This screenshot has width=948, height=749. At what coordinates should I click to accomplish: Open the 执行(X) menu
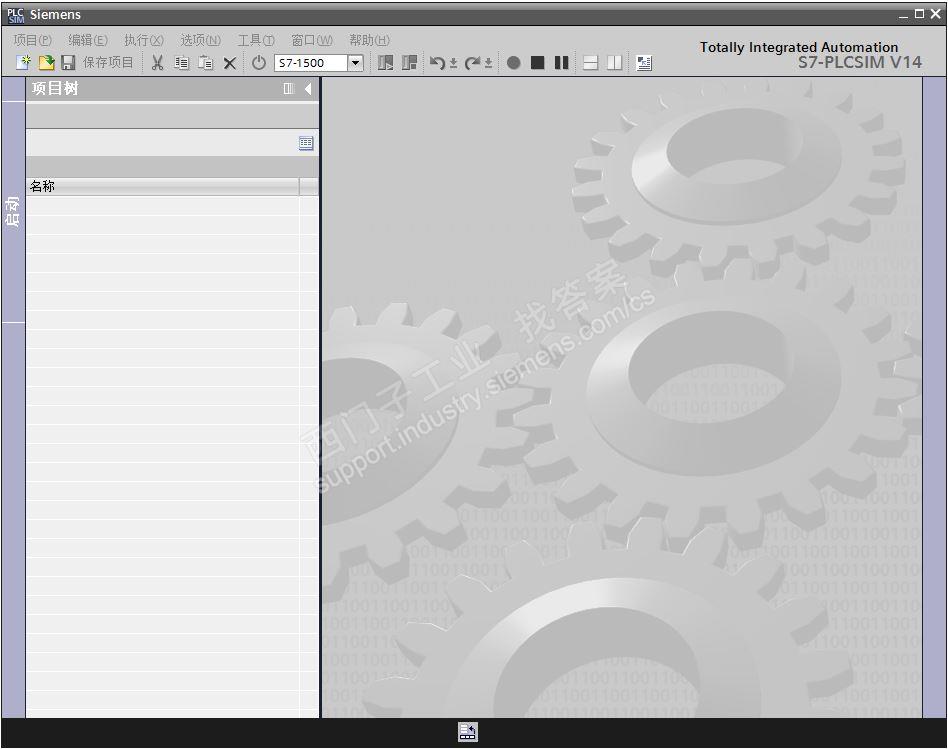click(x=144, y=40)
